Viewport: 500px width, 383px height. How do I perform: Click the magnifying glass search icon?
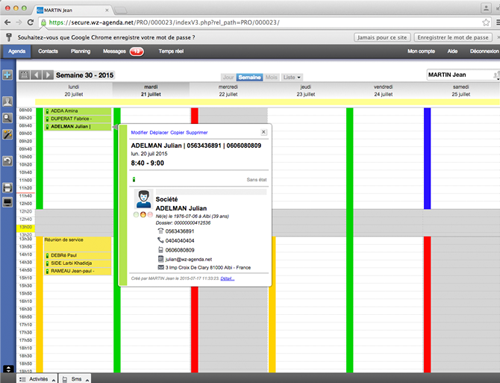click(x=7, y=118)
